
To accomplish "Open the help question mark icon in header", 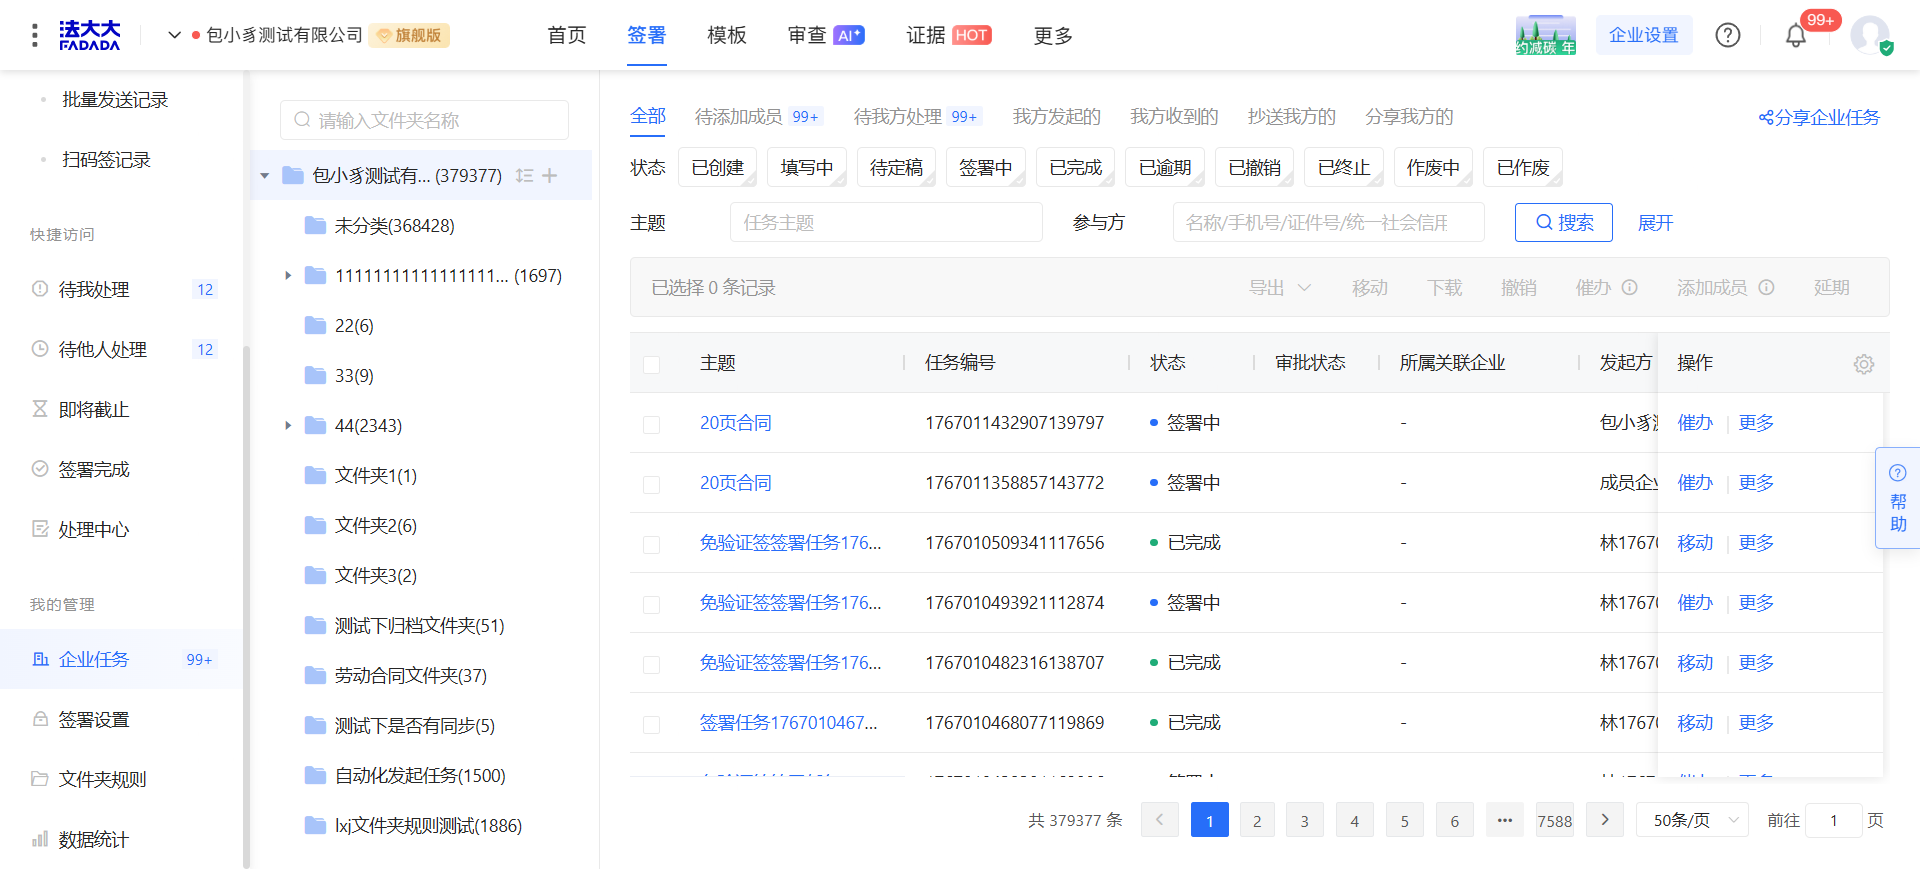I will (1728, 35).
